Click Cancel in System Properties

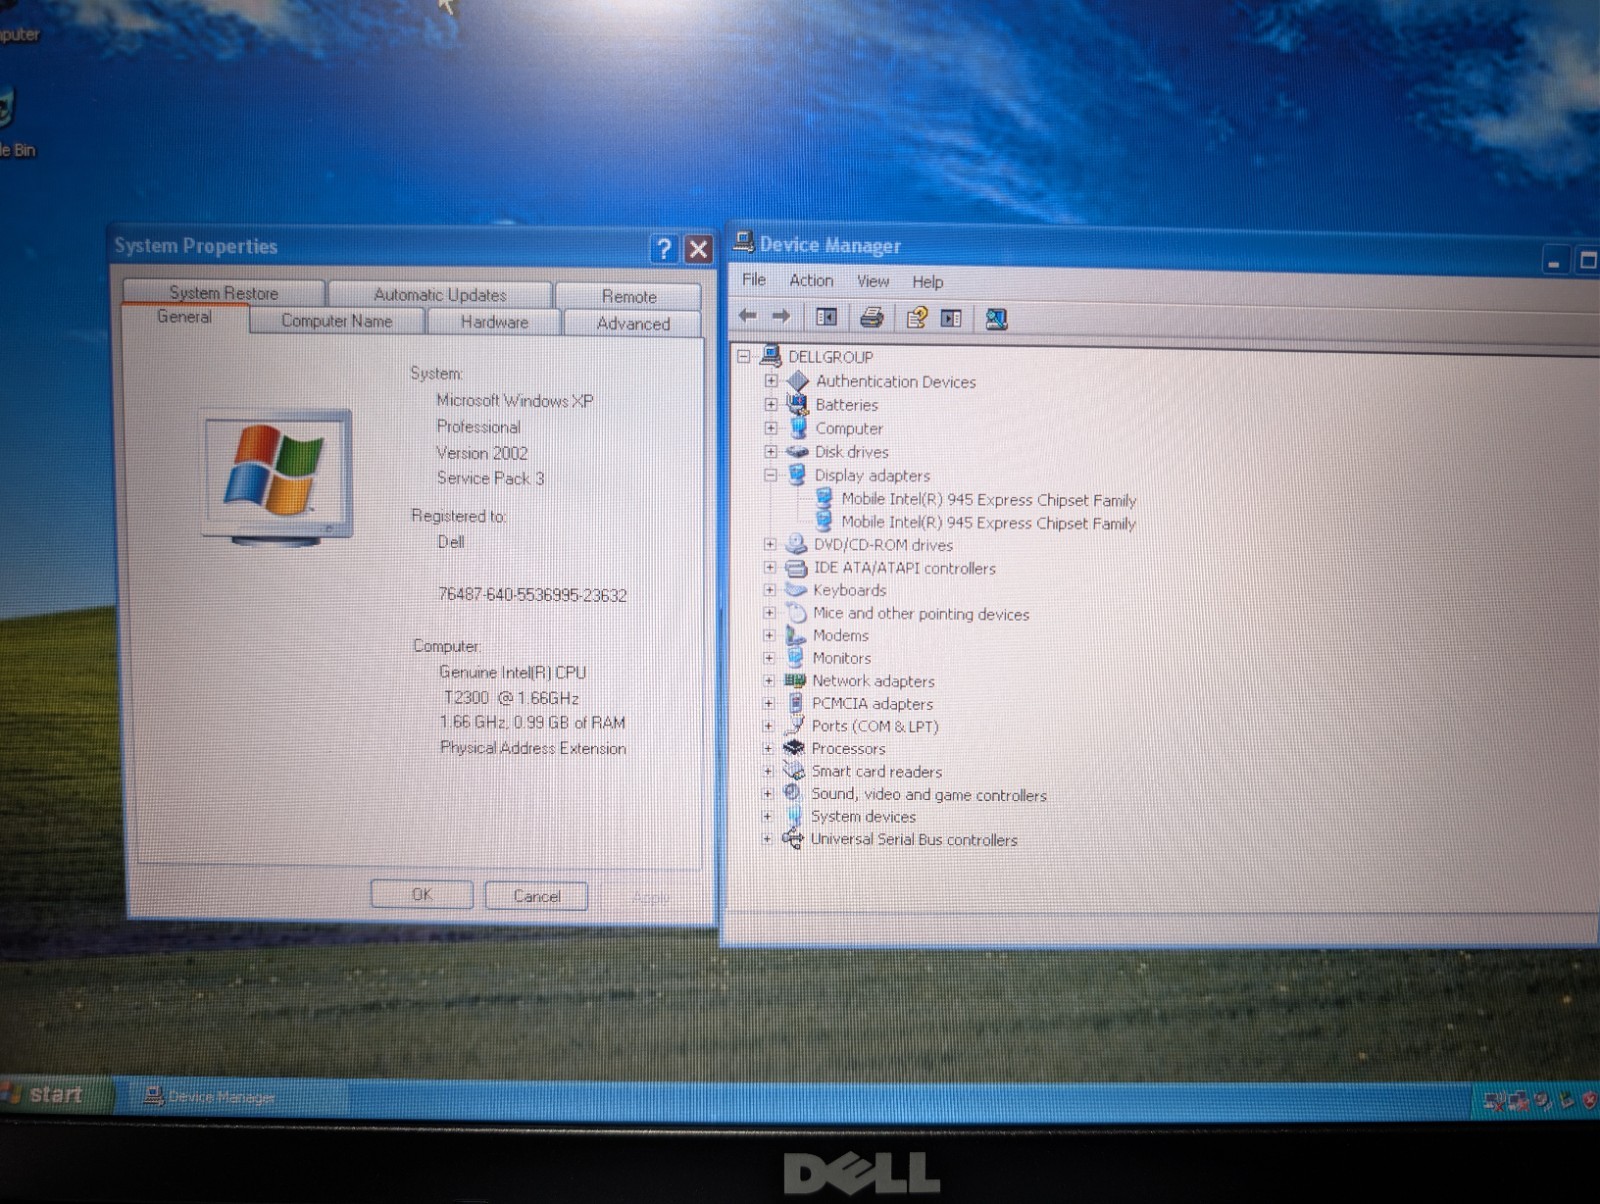[536, 896]
